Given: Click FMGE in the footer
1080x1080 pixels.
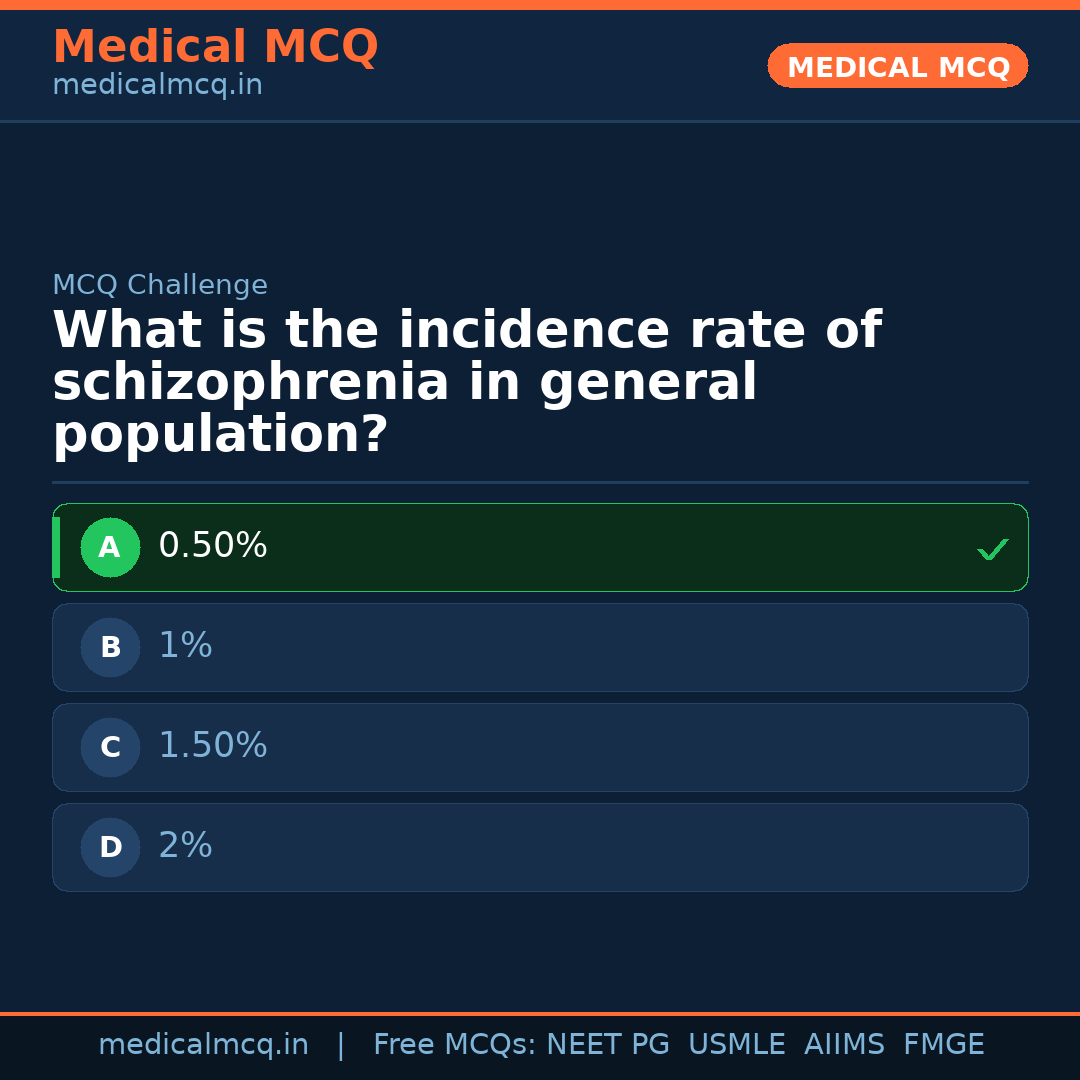Looking at the screenshot, I should [x=944, y=1045].
